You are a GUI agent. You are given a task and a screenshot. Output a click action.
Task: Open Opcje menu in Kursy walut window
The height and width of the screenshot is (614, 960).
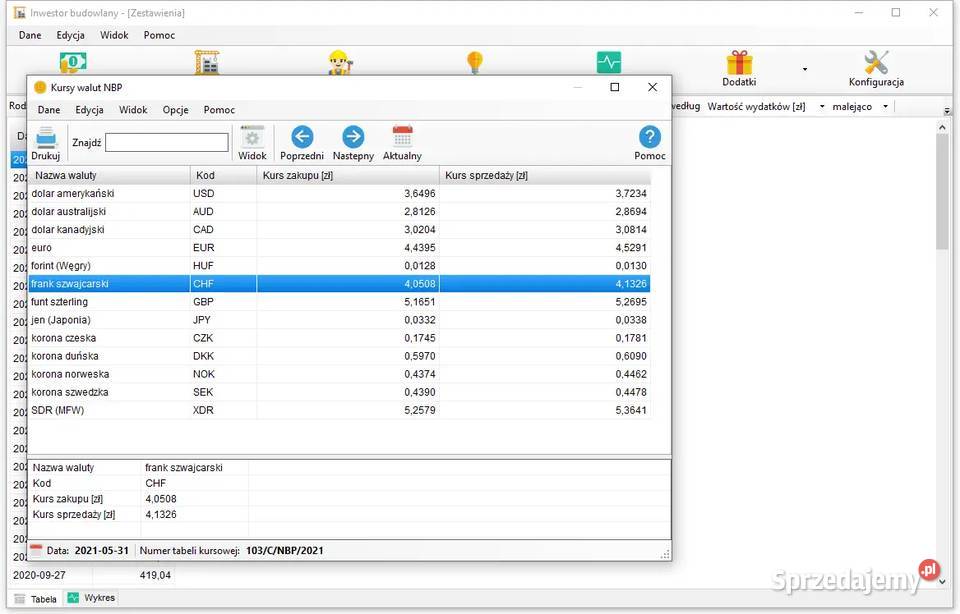point(176,110)
